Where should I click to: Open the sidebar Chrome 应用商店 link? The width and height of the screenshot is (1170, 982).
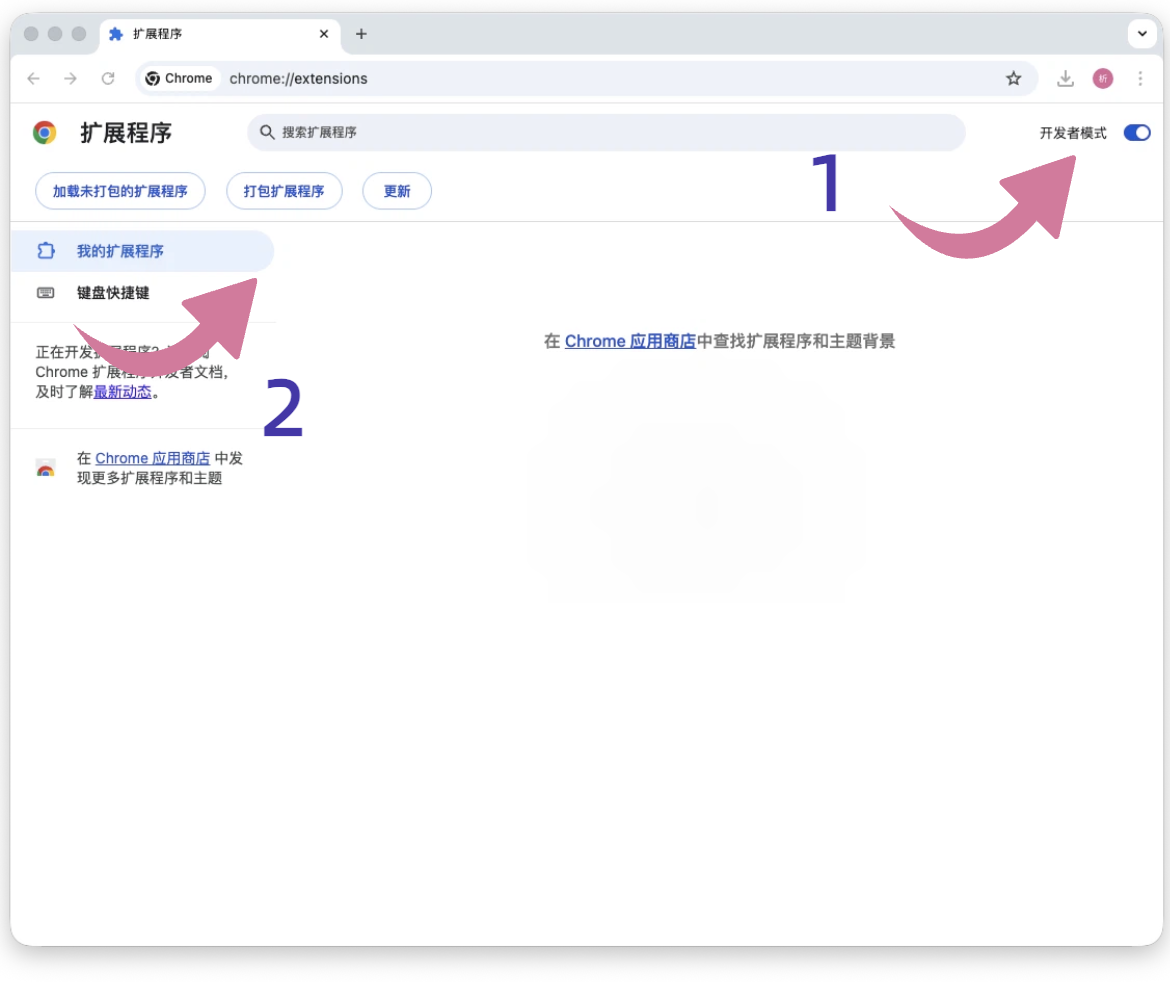[152, 458]
